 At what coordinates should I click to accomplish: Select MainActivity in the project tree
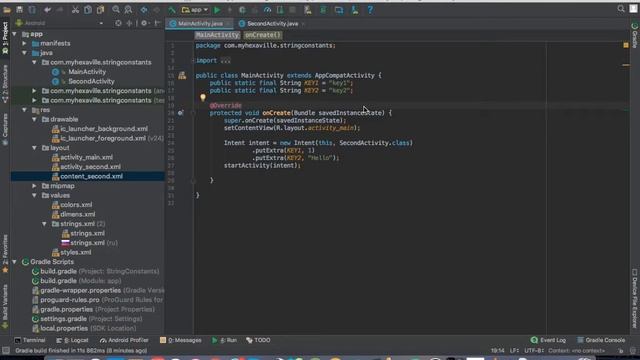(x=87, y=72)
